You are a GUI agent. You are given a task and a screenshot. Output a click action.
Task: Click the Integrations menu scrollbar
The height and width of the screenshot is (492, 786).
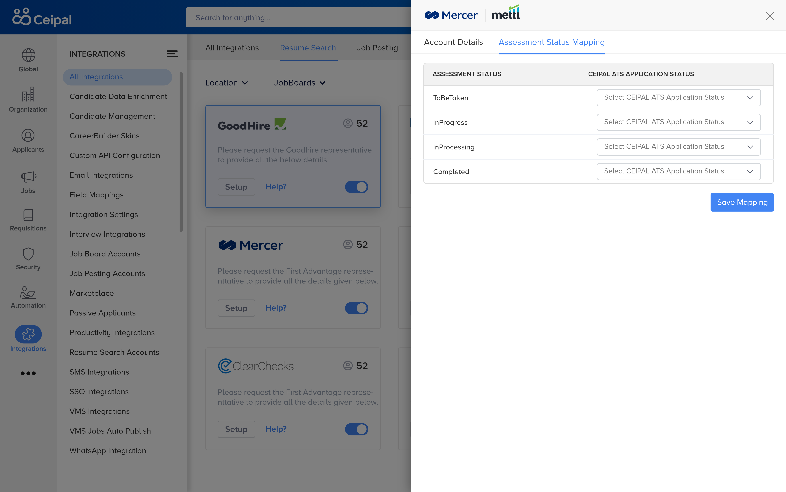181,151
